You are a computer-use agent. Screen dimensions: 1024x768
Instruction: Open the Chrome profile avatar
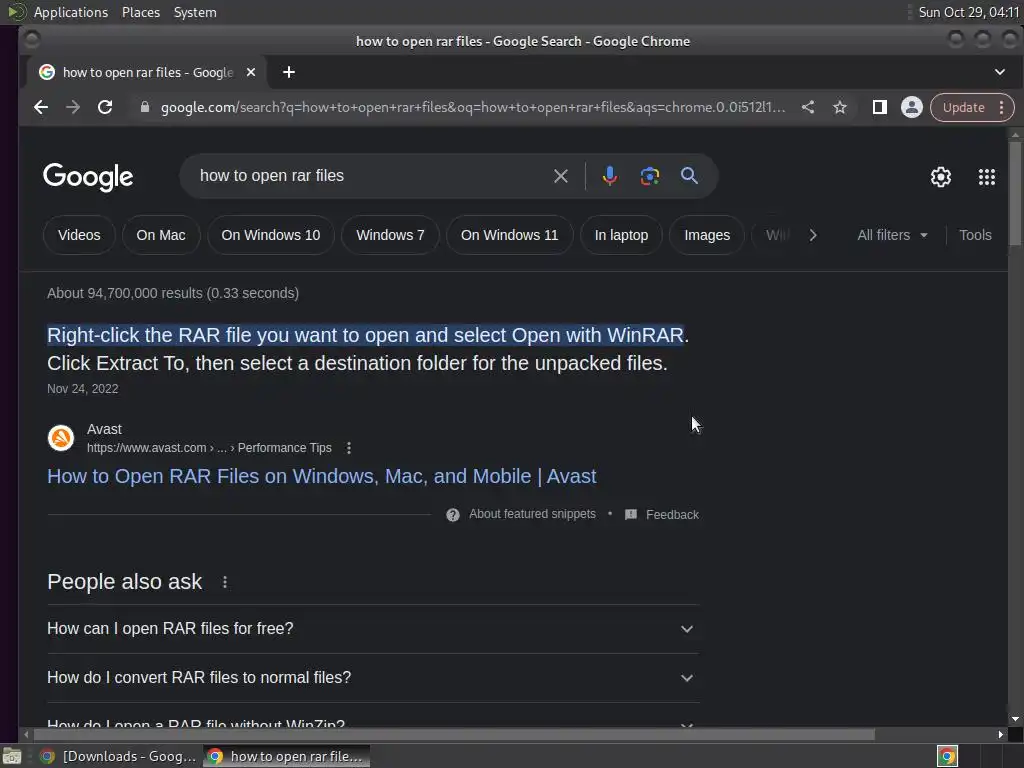tap(912, 107)
